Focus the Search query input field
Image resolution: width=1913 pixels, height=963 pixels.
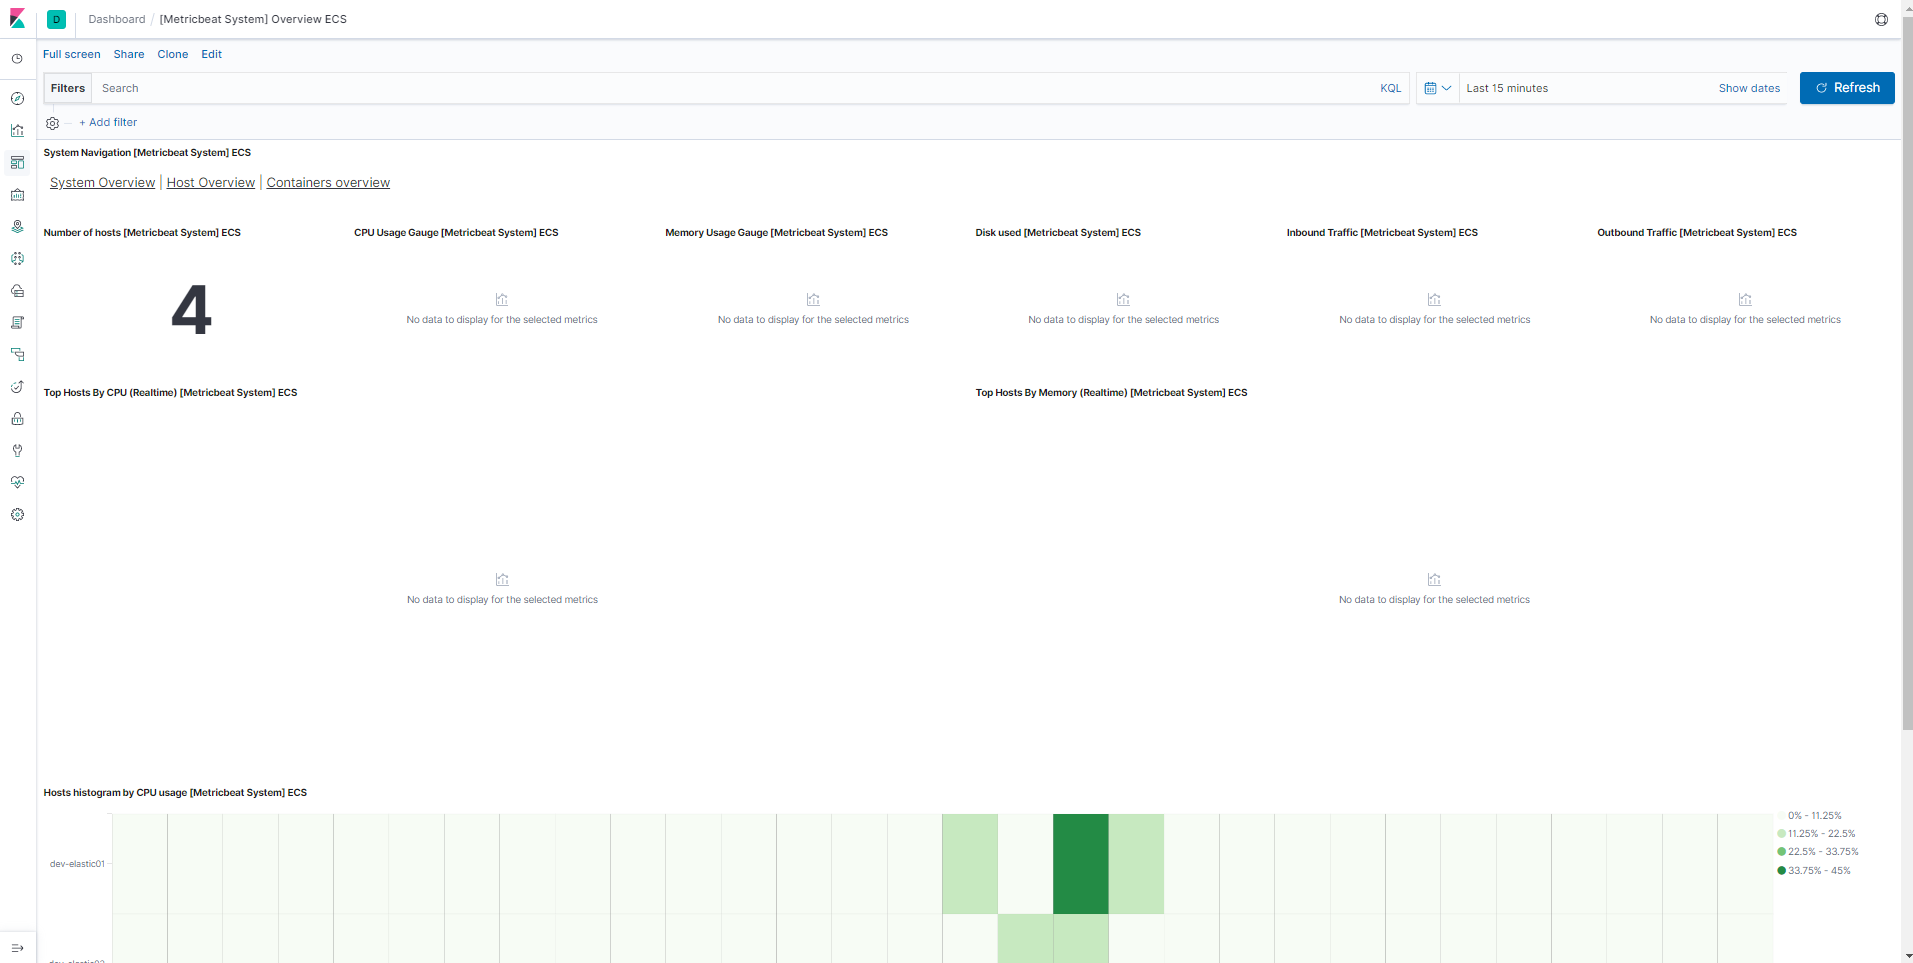click(x=735, y=88)
